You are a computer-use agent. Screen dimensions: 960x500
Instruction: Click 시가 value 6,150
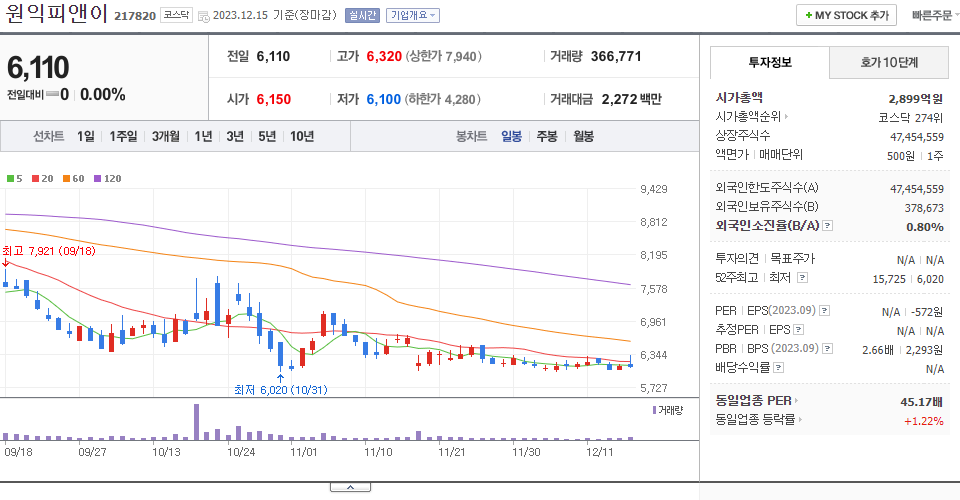[x=274, y=99]
